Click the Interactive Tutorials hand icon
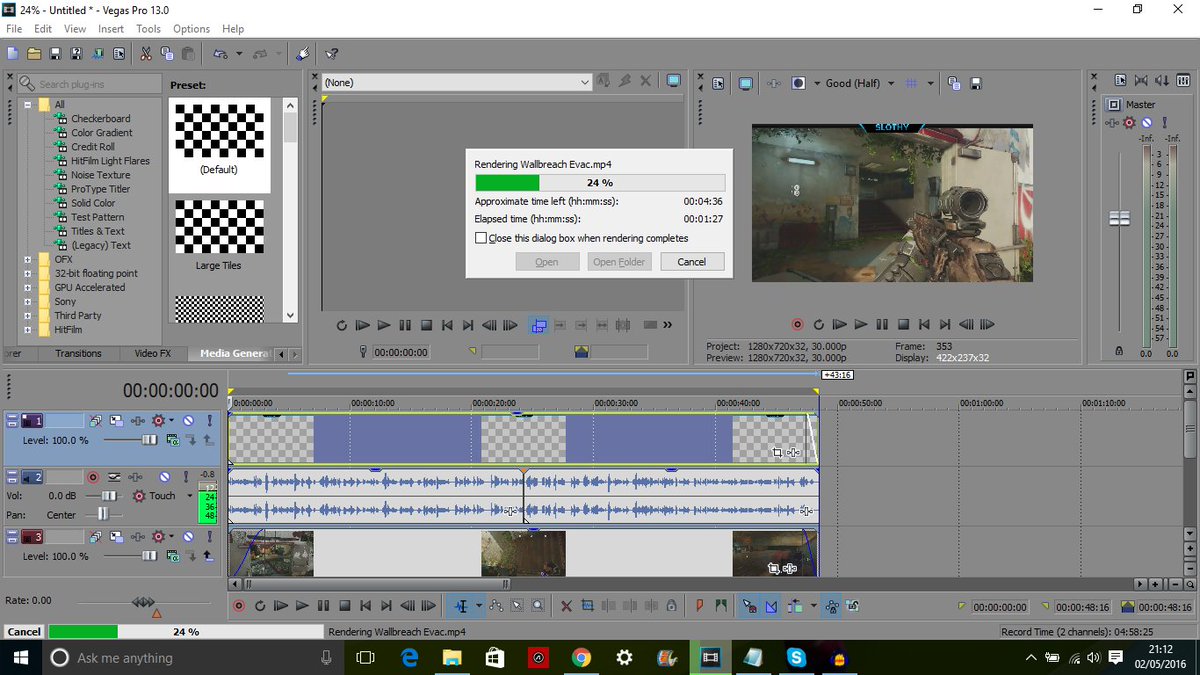Image resolution: width=1200 pixels, height=675 pixels. pyautogui.click(x=303, y=54)
